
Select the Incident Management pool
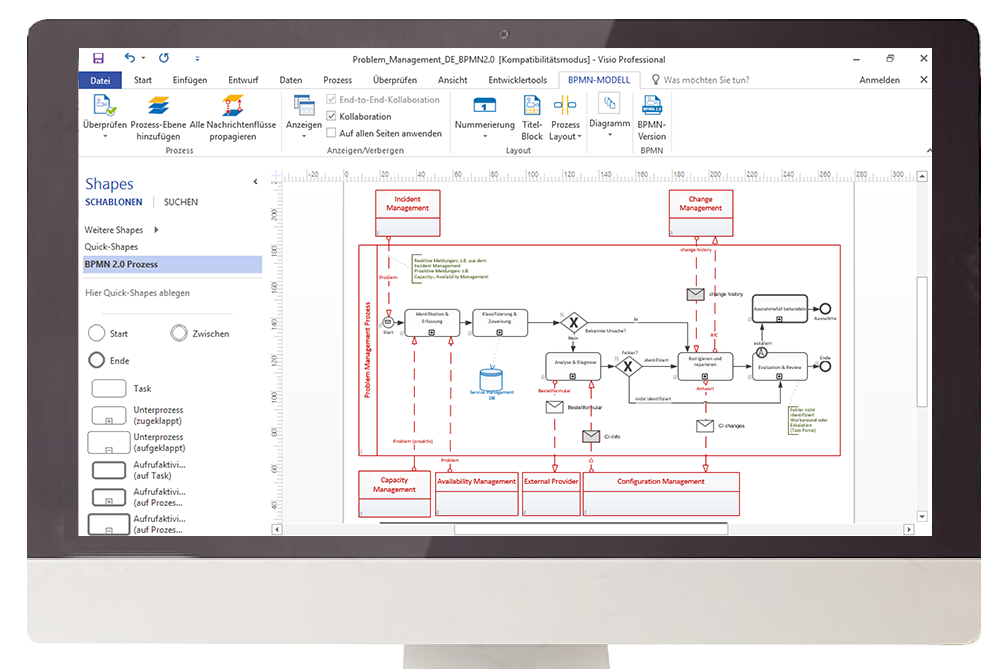[408, 213]
